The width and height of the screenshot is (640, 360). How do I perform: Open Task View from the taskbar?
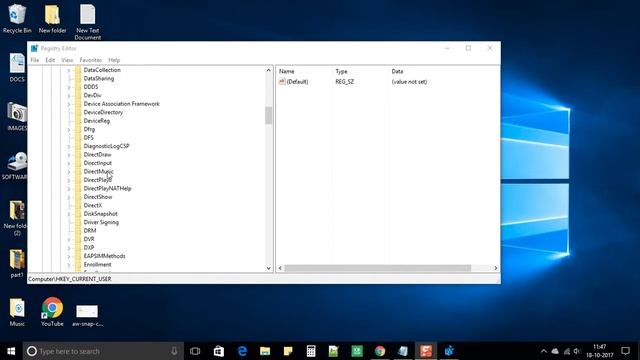(x=195, y=351)
